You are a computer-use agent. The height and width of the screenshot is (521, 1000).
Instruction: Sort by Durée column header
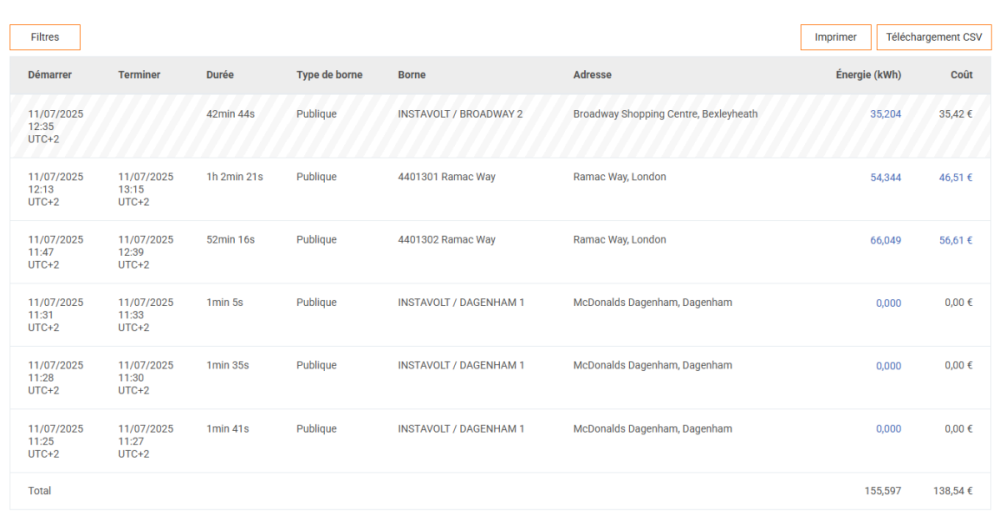[x=220, y=75]
